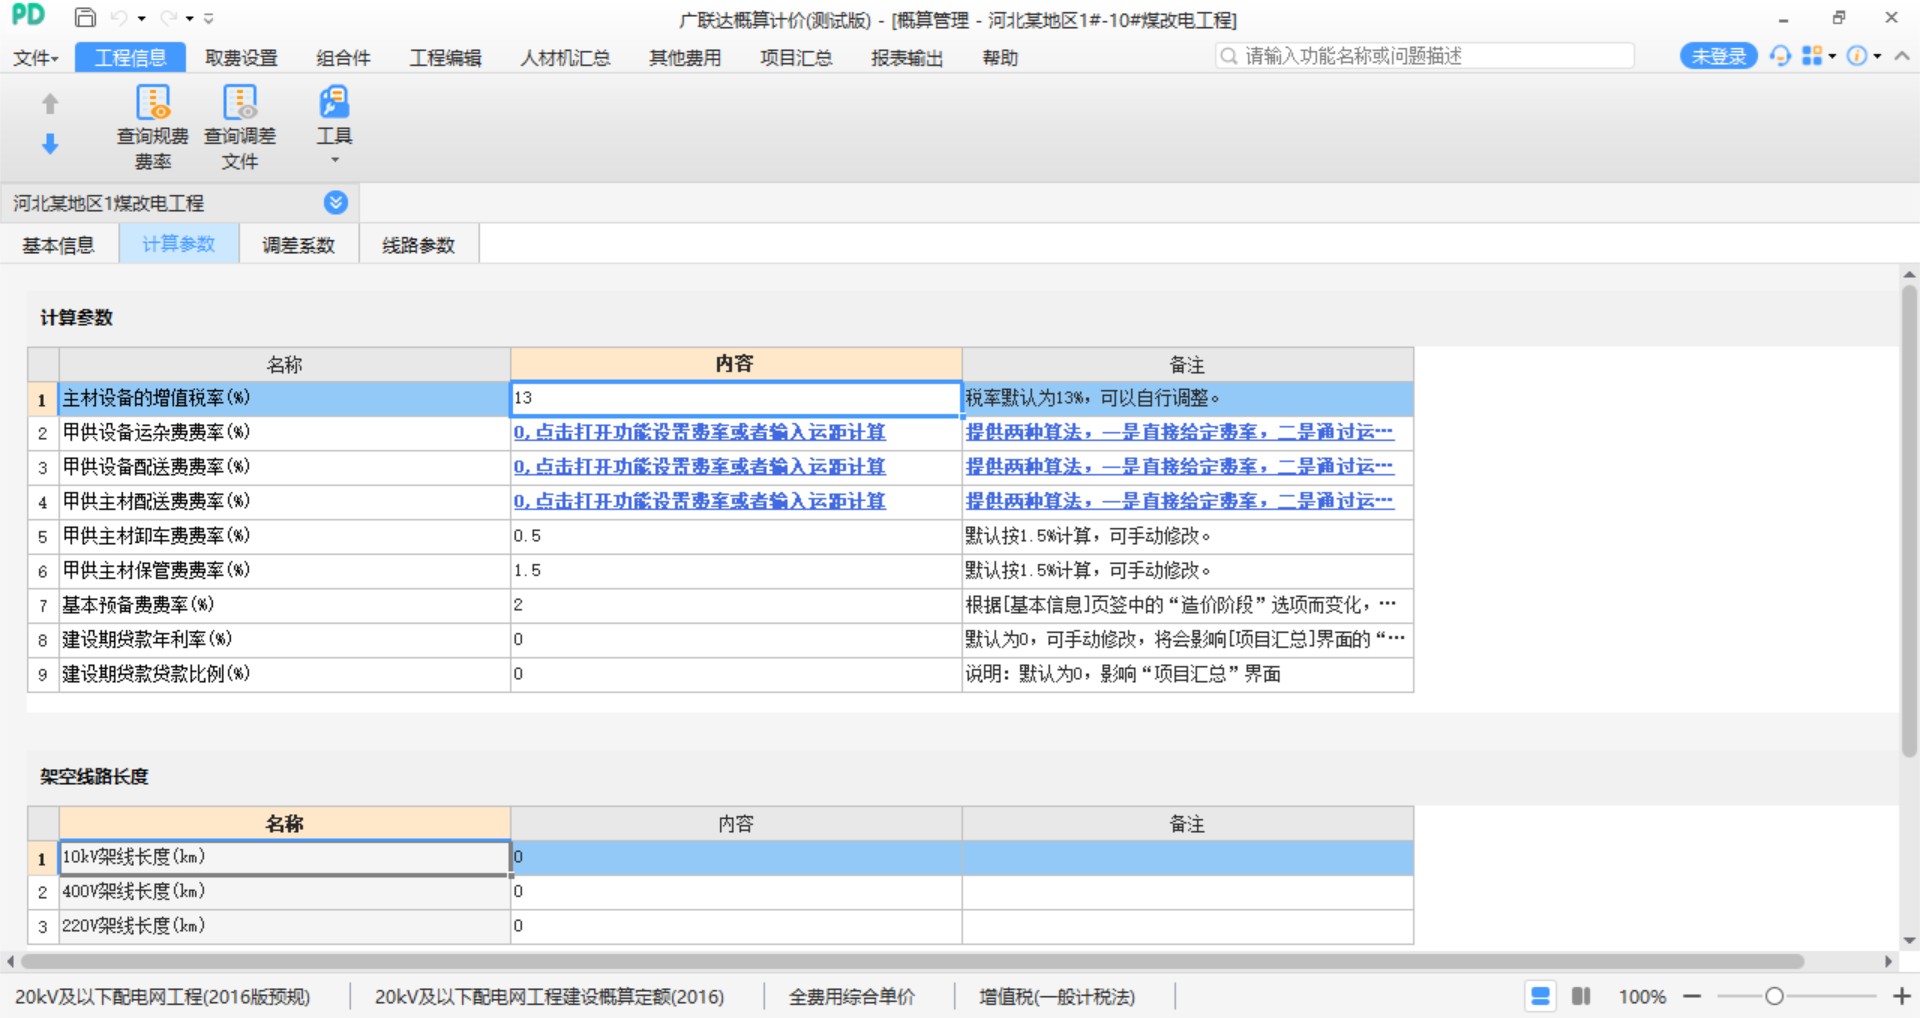The width and height of the screenshot is (1920, 1018).
Task: Click the 查询规费费率 icon
Action: click(152, 104)
